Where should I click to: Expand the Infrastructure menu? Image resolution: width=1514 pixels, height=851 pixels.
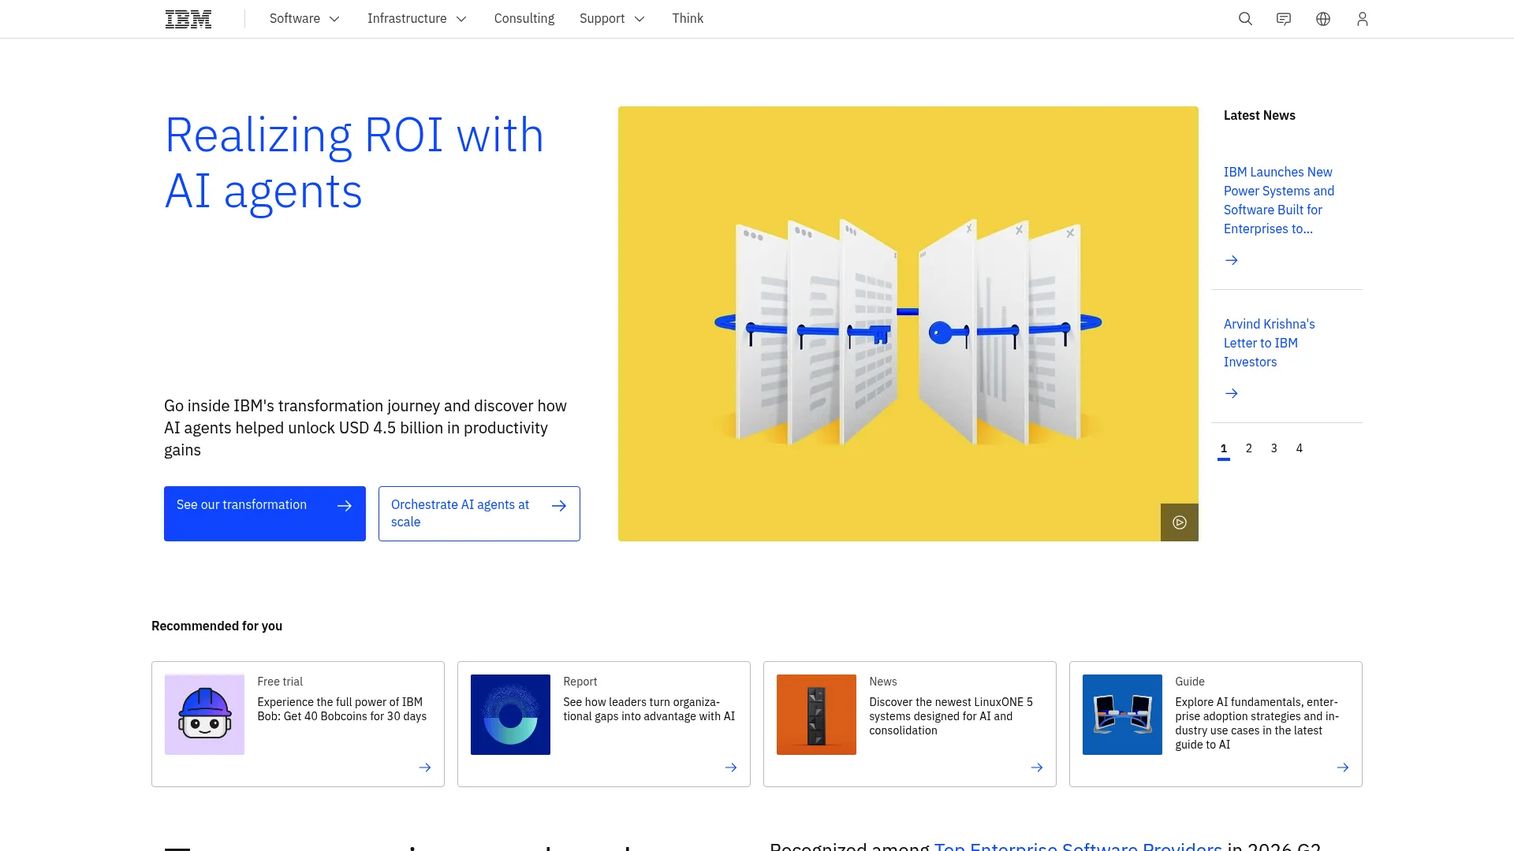[x=416, y=19]
